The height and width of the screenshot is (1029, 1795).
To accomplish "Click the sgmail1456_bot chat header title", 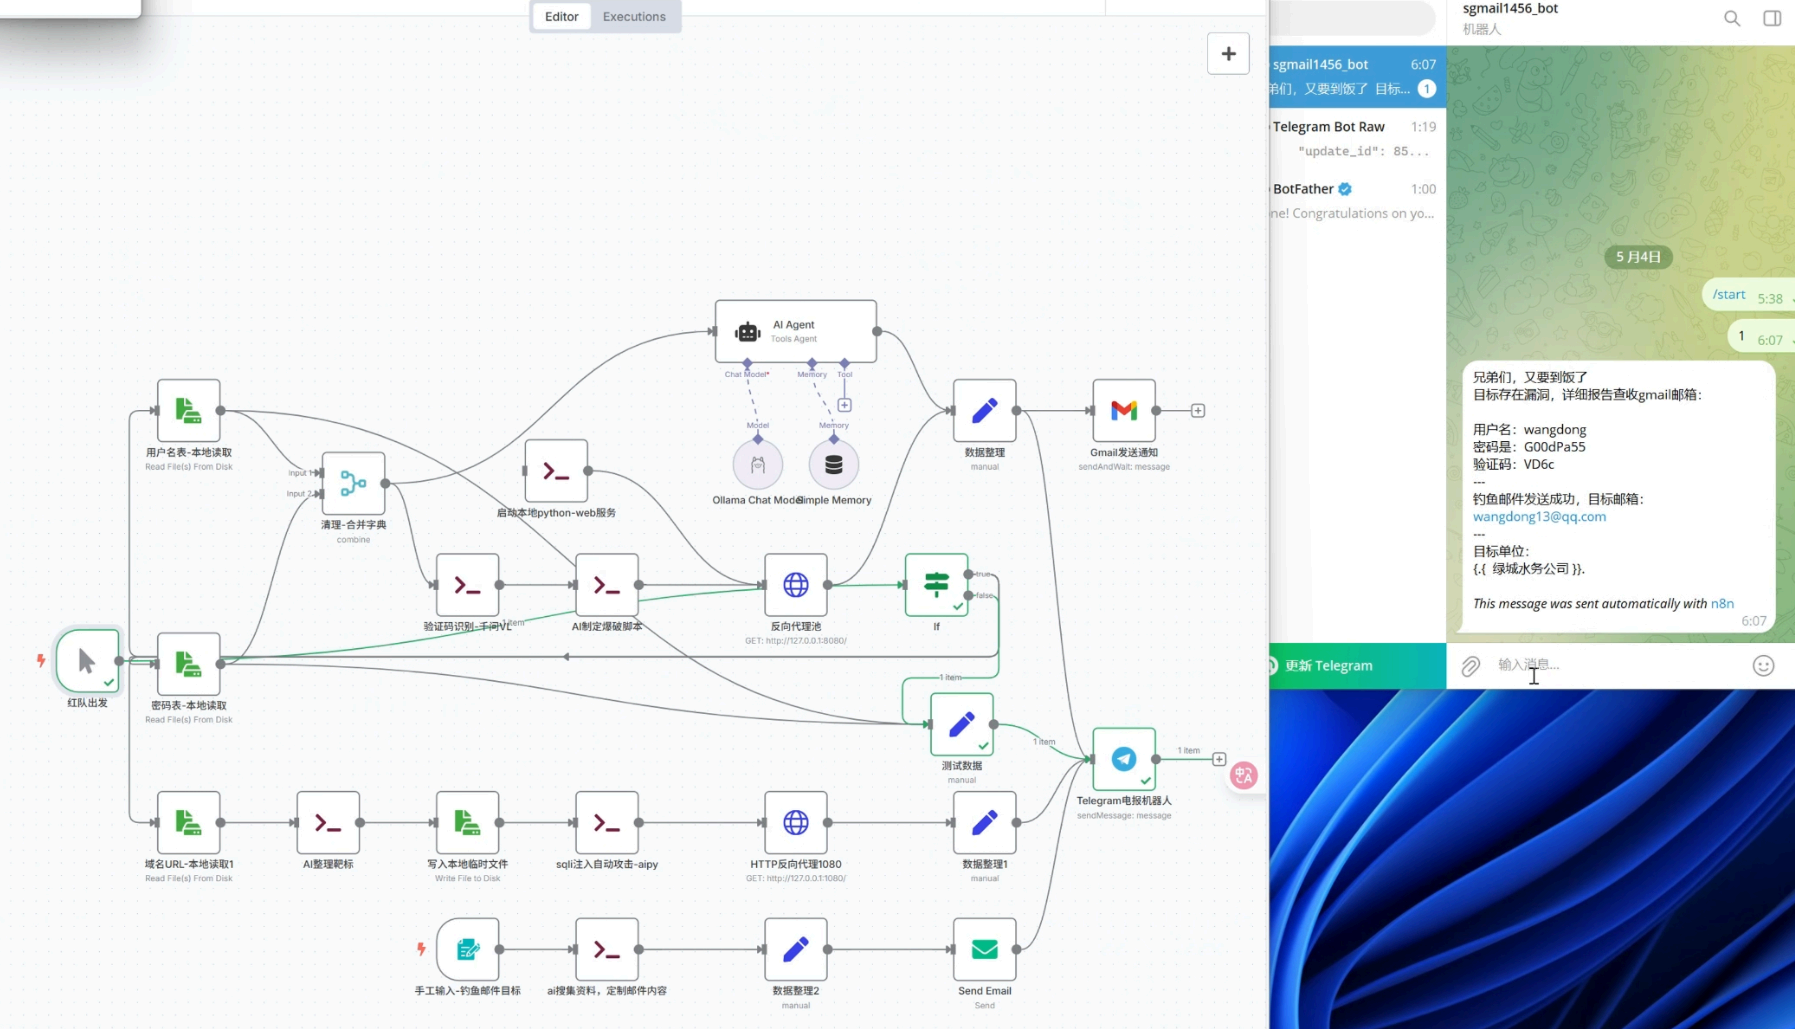I will point(1510,8).
